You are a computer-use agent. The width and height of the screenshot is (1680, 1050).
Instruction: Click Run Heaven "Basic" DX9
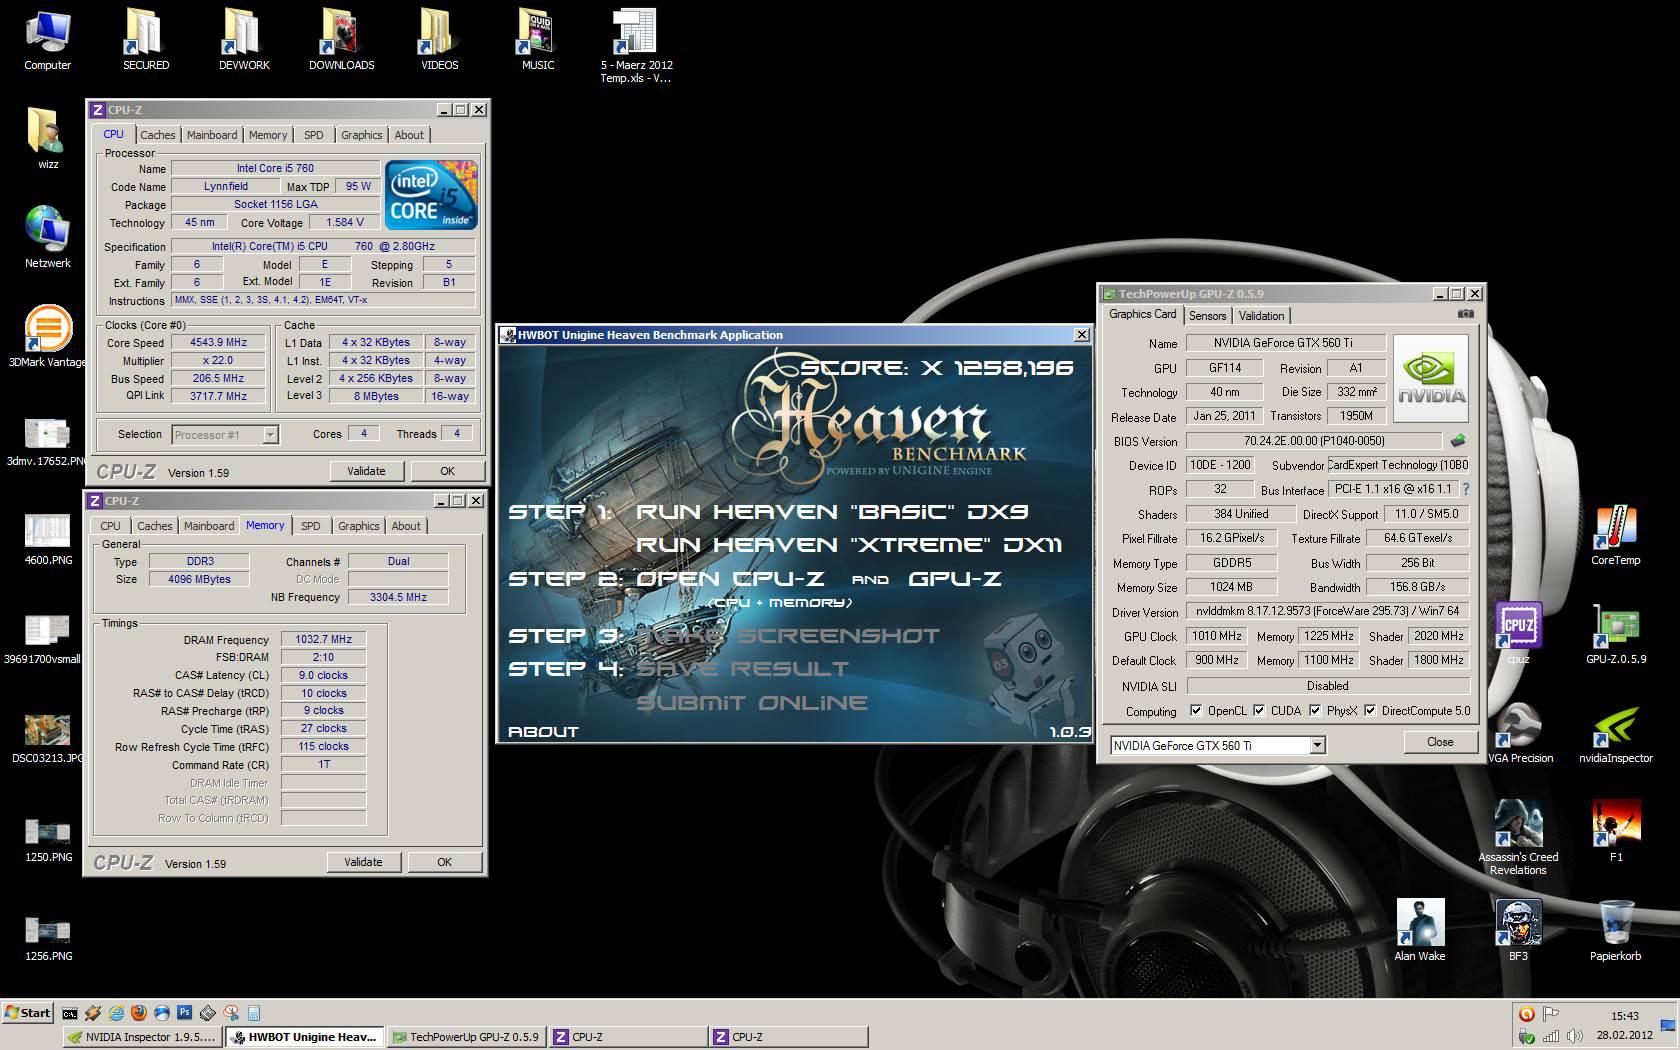(832, 512)
